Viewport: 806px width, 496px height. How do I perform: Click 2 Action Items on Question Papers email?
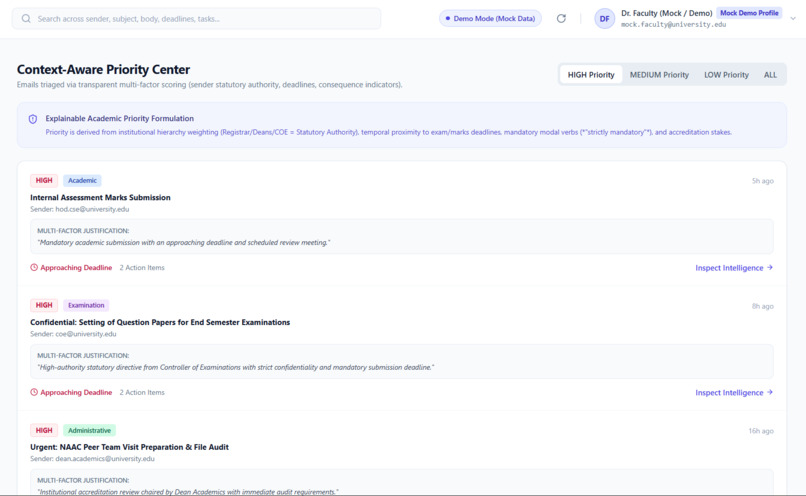click(142, 392)
